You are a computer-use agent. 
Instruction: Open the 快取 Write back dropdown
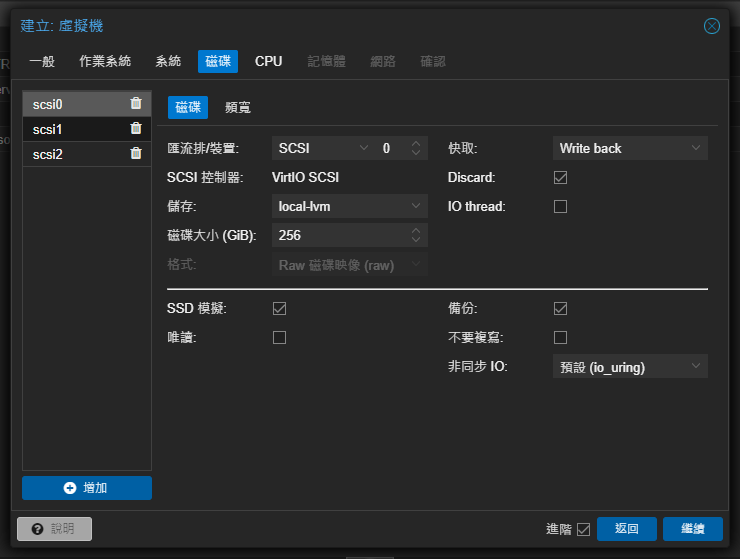click(630, 148)
